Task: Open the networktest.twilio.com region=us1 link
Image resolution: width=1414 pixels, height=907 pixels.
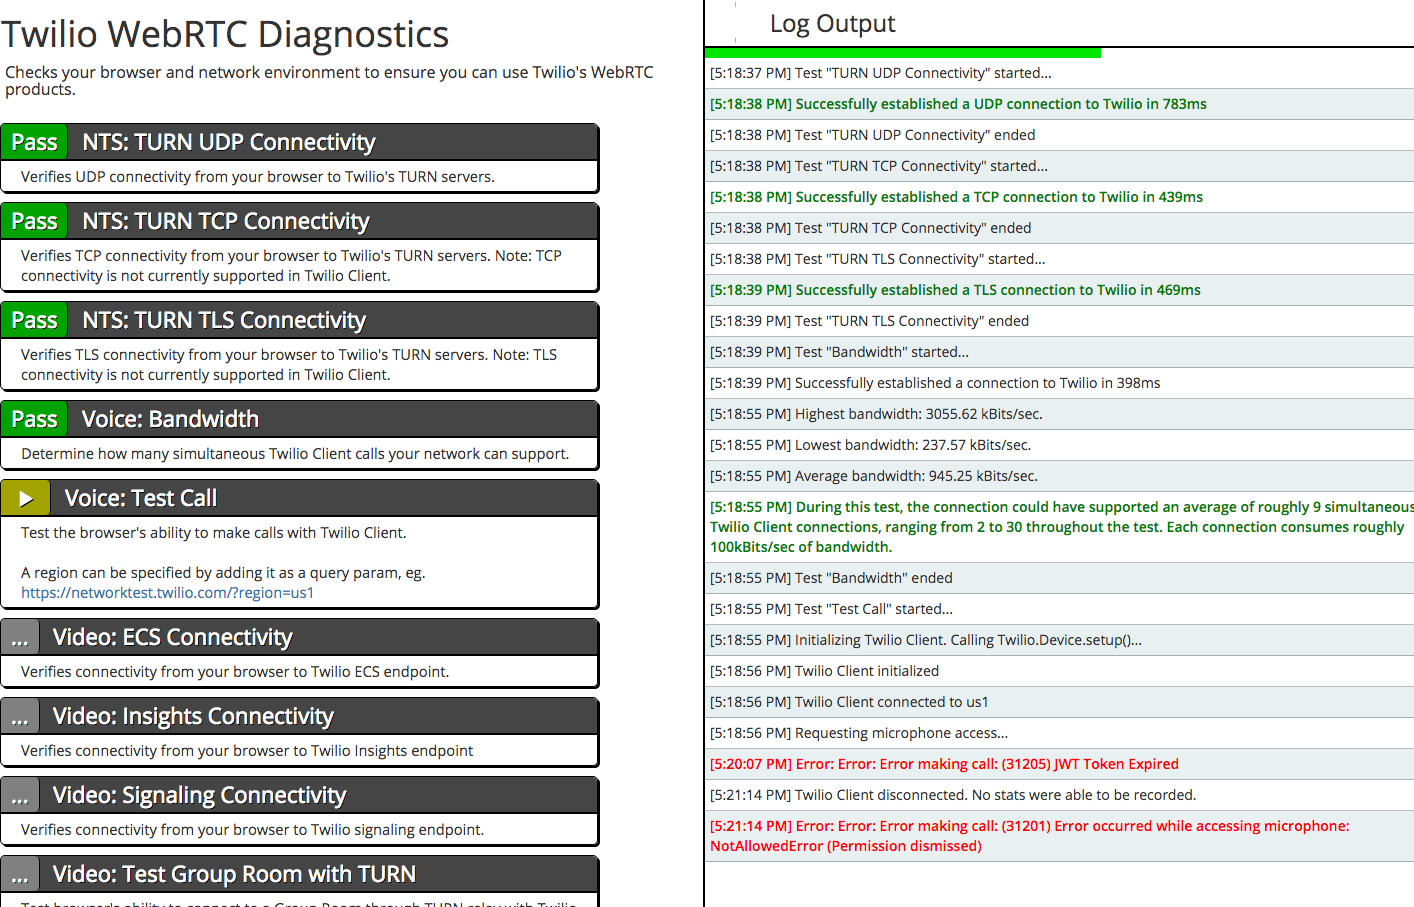Action: (167, 593)
